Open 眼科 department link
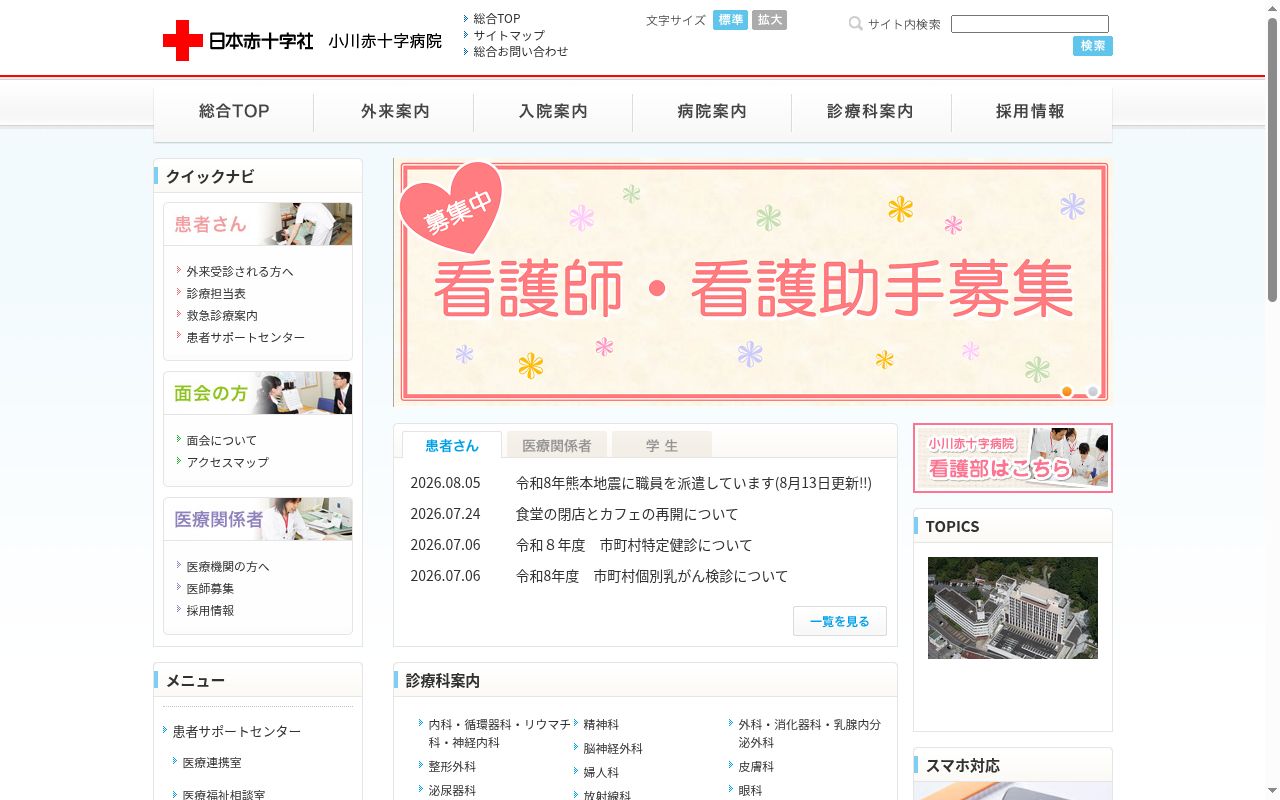 point(750,790)
